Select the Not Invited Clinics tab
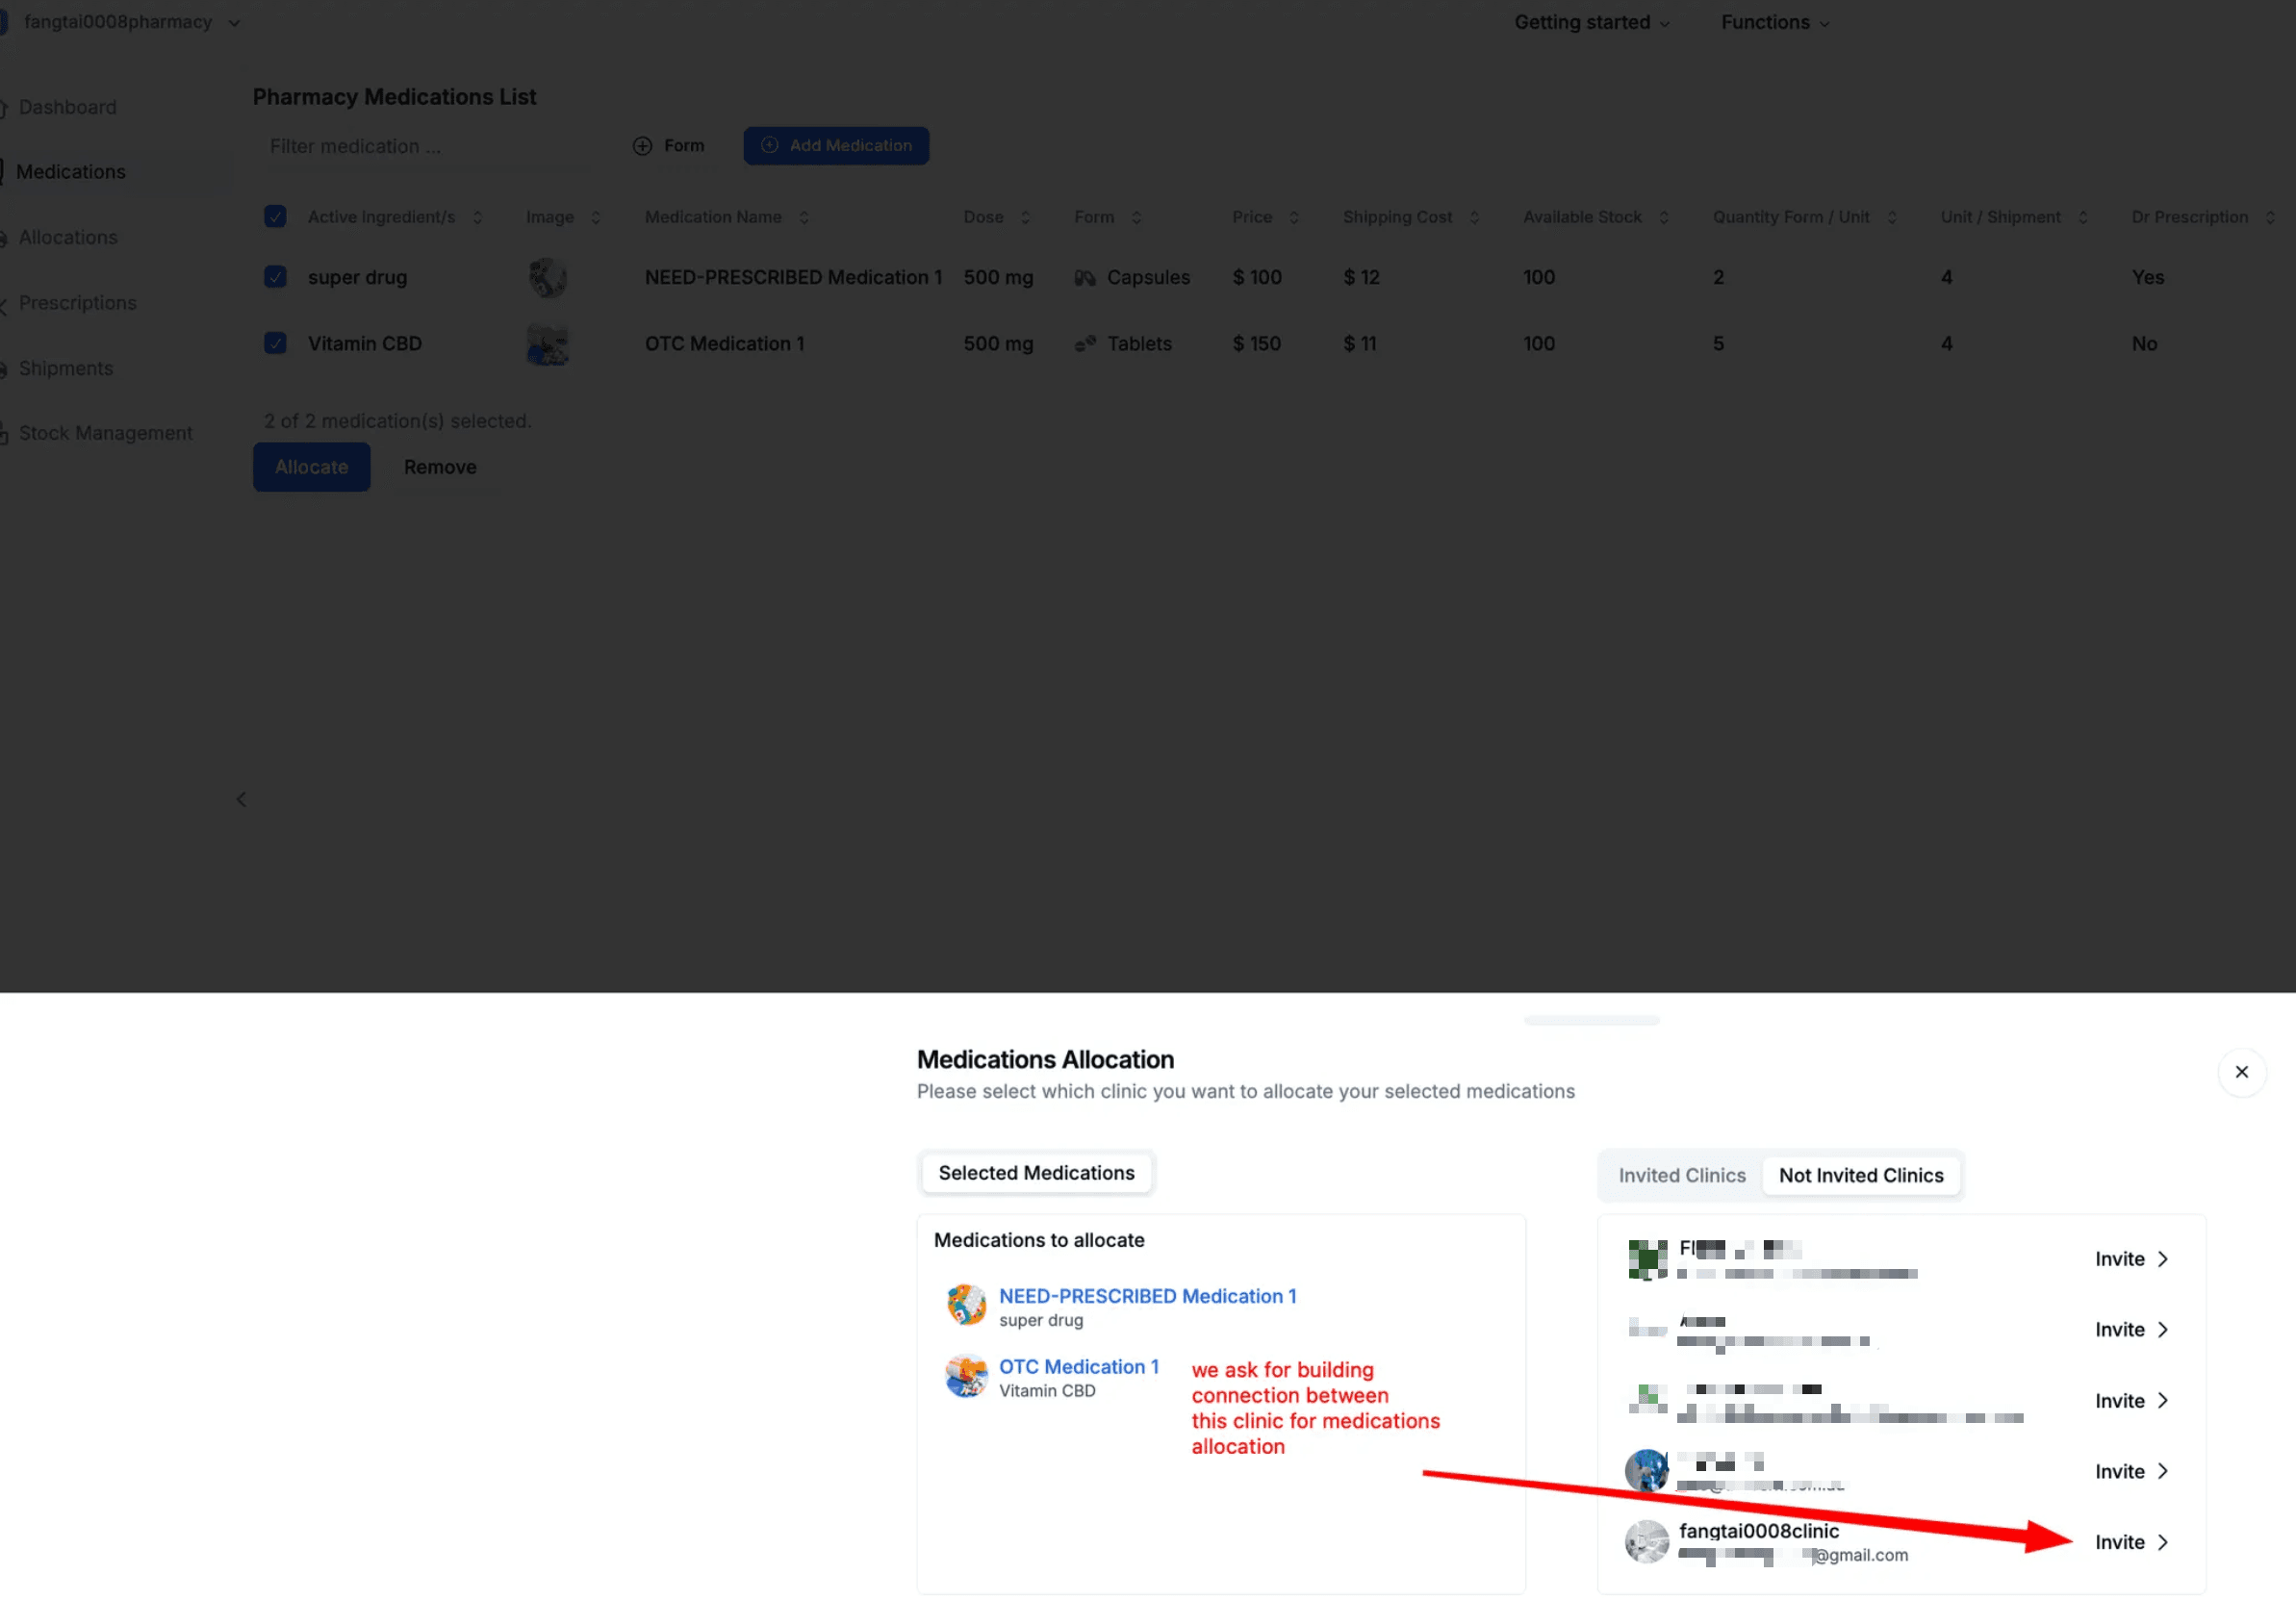 pyautogui.click(x=1860, y=1175)
